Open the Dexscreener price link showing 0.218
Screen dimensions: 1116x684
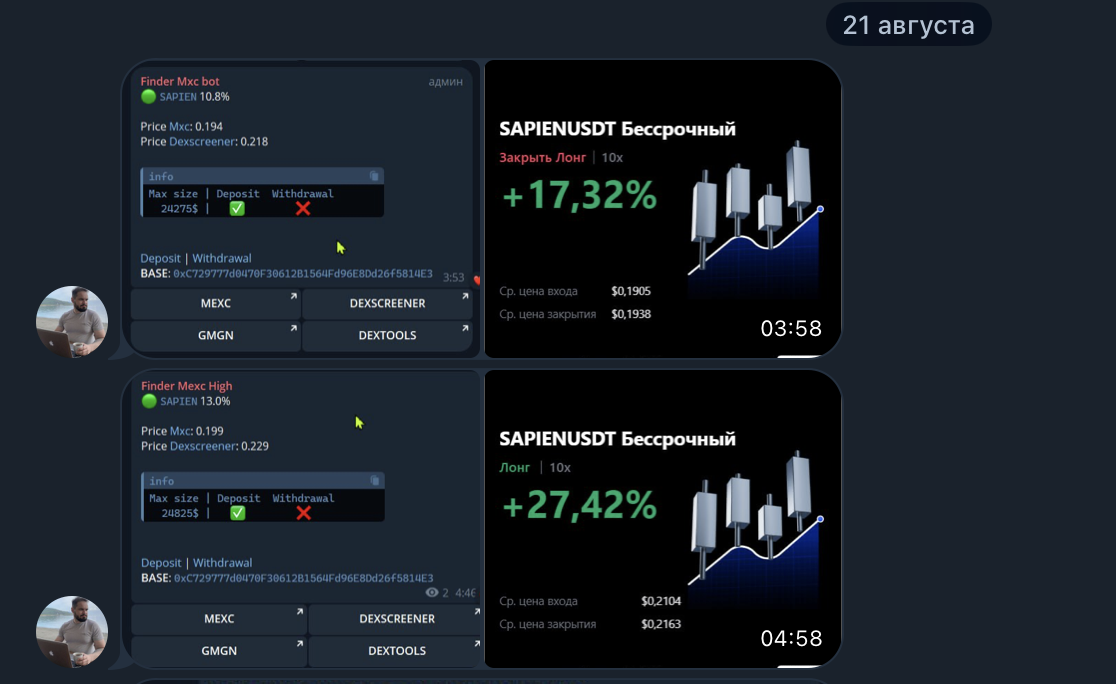(203, 142)
